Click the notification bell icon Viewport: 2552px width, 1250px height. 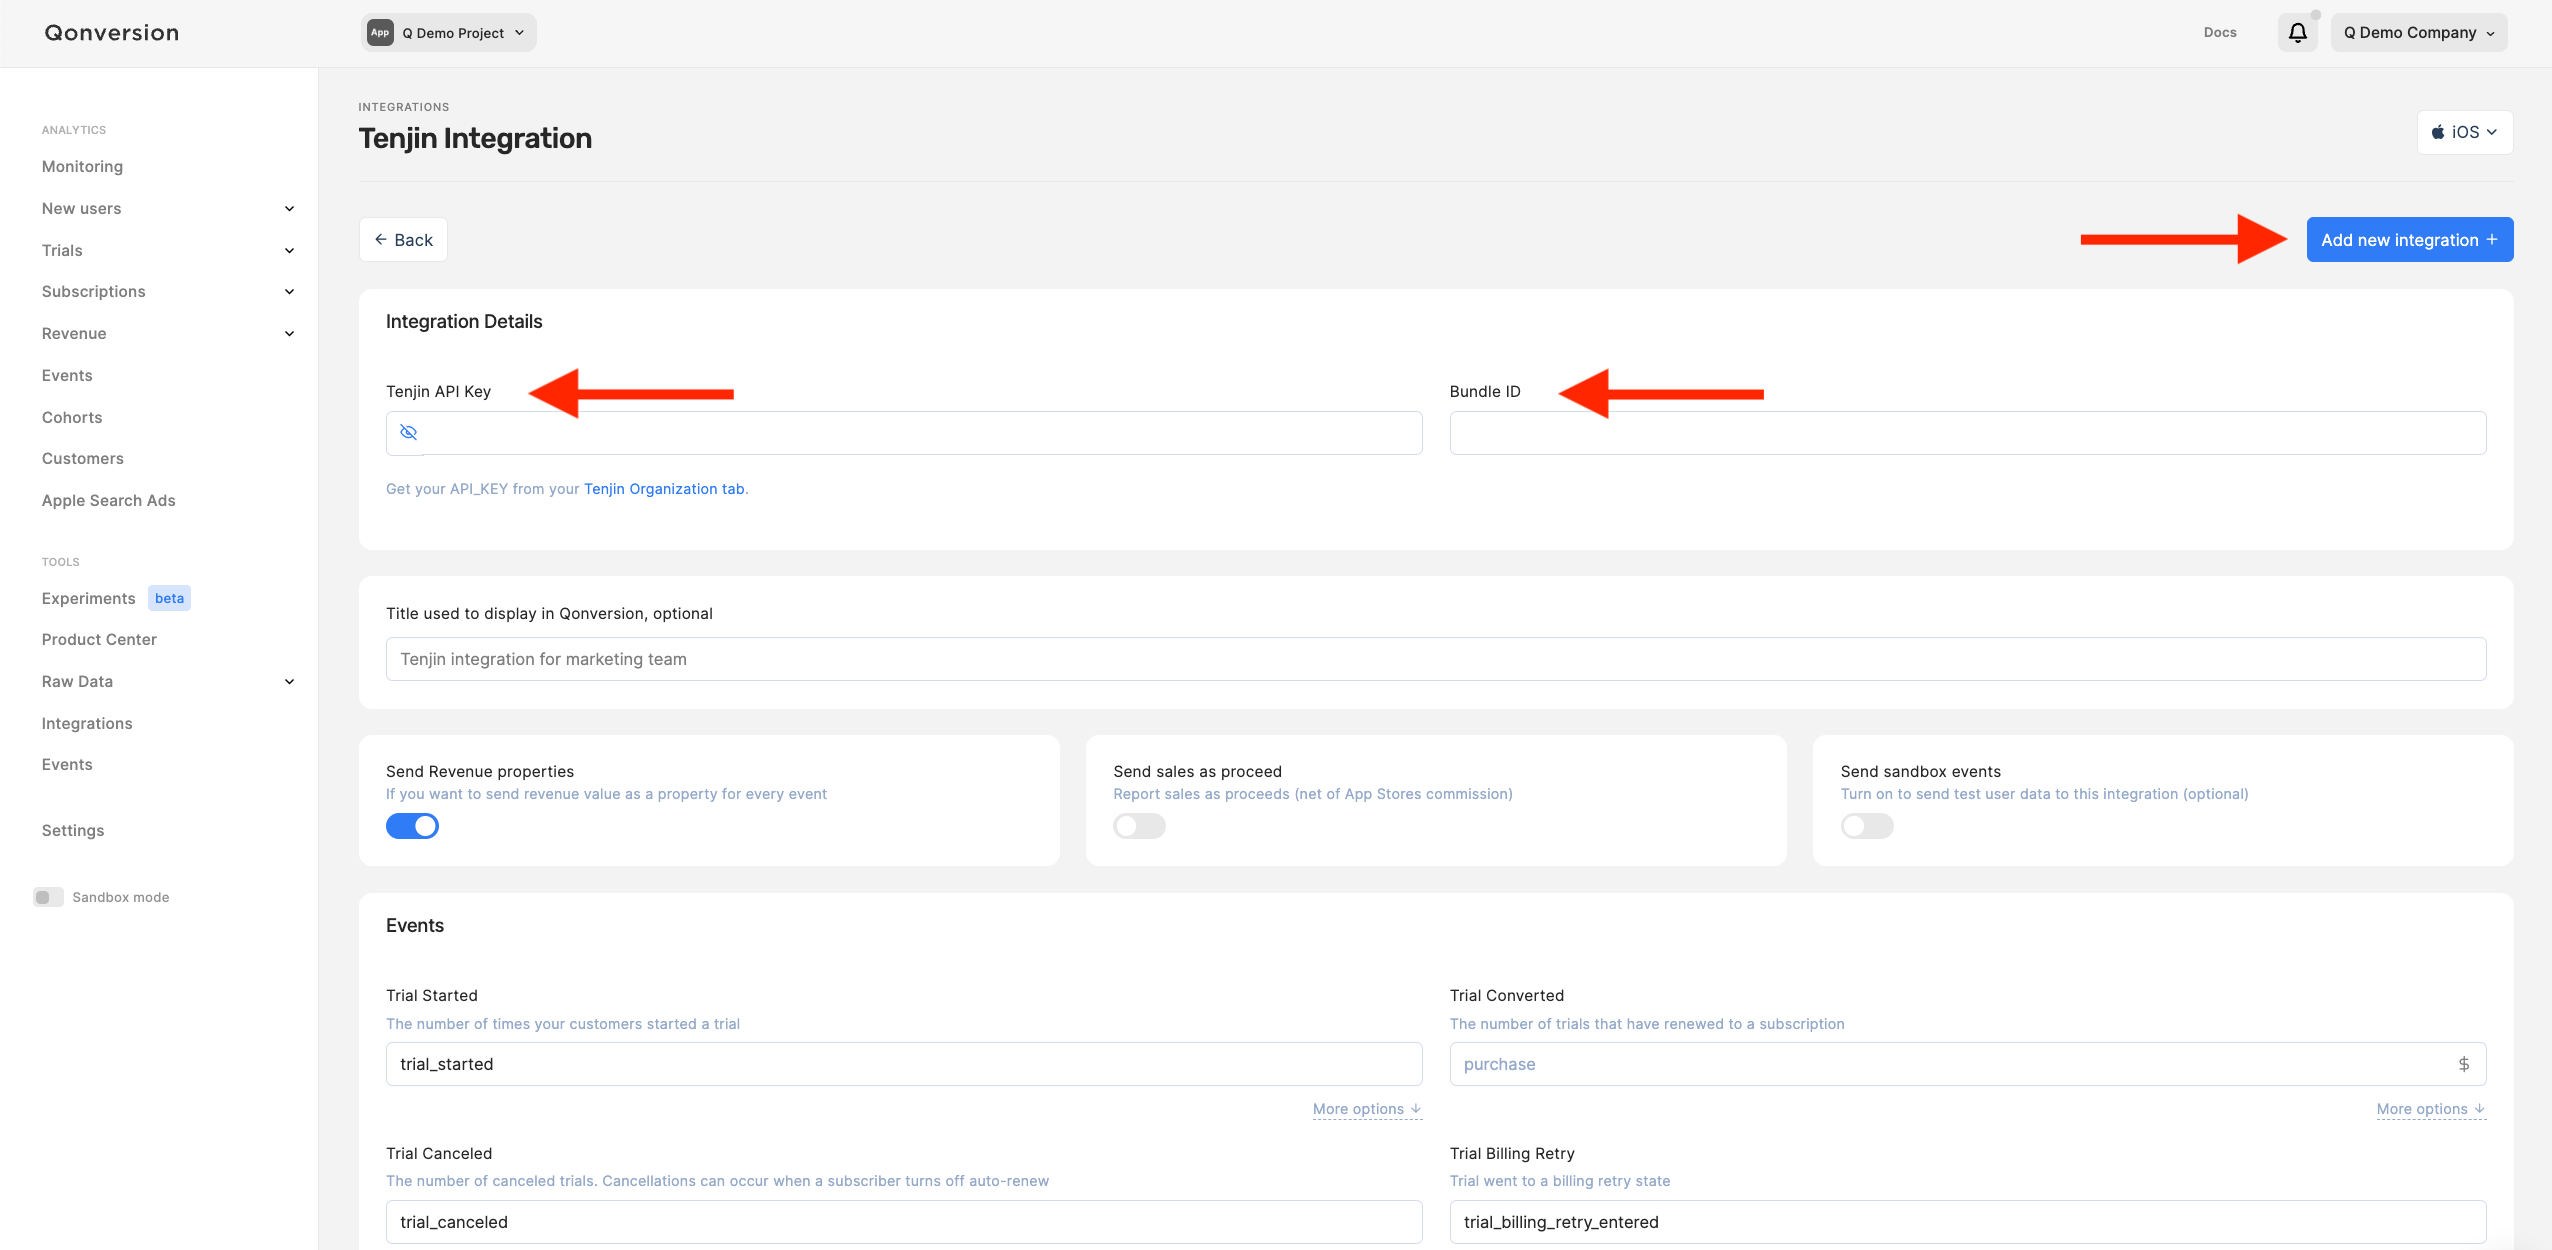[2297, 33]
